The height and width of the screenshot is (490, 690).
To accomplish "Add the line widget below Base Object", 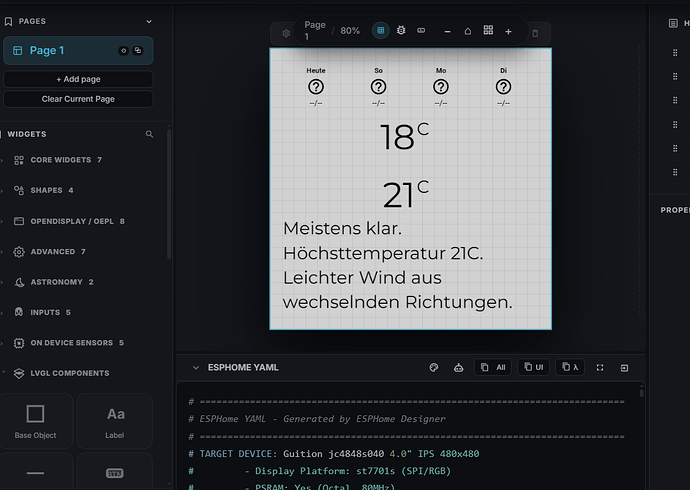I will pos(35,473).
